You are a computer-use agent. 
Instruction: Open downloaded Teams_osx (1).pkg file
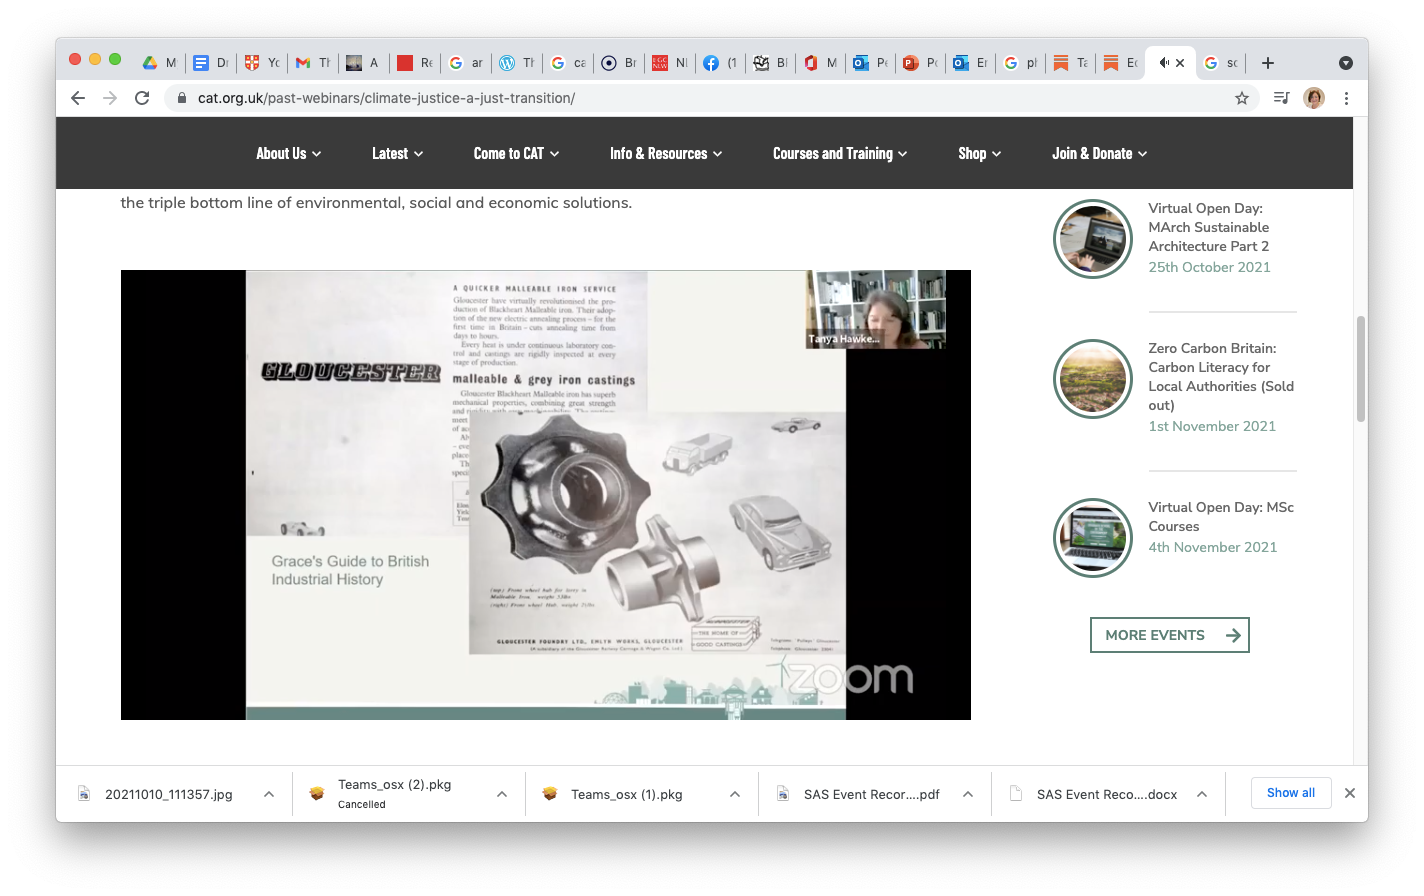627,794
